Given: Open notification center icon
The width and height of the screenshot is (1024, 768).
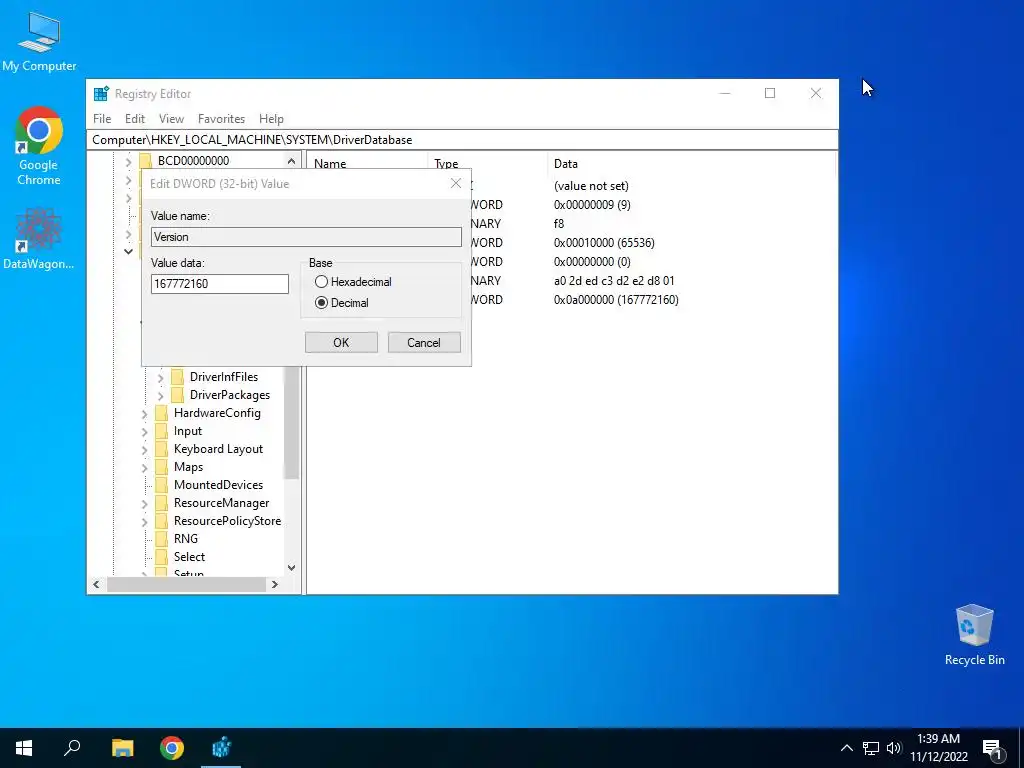Looking at the screenshot, I should tap(991, 748).
